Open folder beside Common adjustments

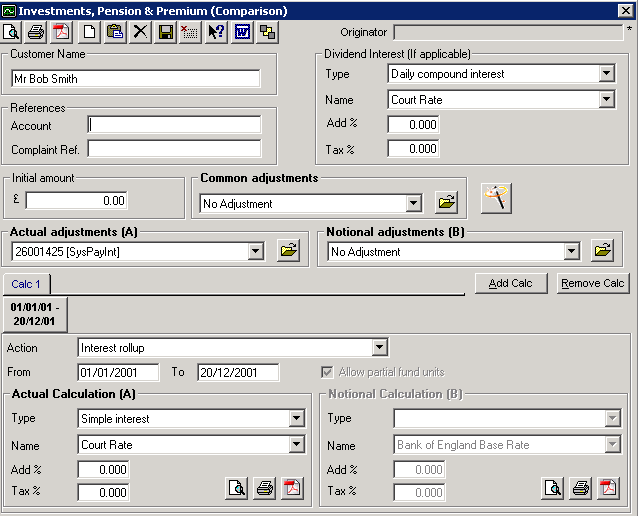[446, 203]
